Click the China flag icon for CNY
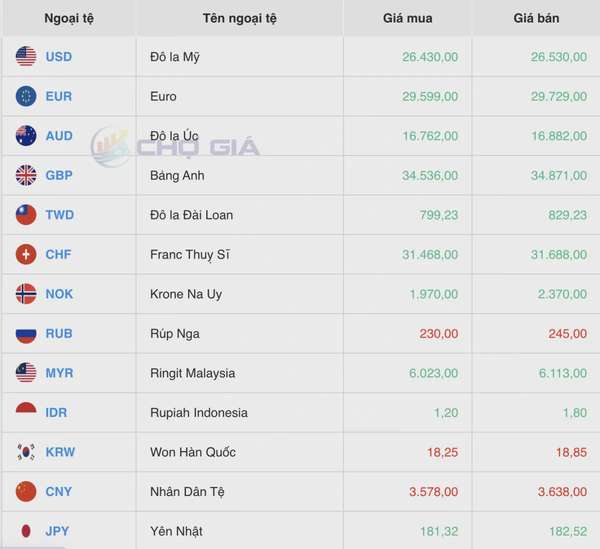The image size is (600, 549). click(x=26, y=492)
